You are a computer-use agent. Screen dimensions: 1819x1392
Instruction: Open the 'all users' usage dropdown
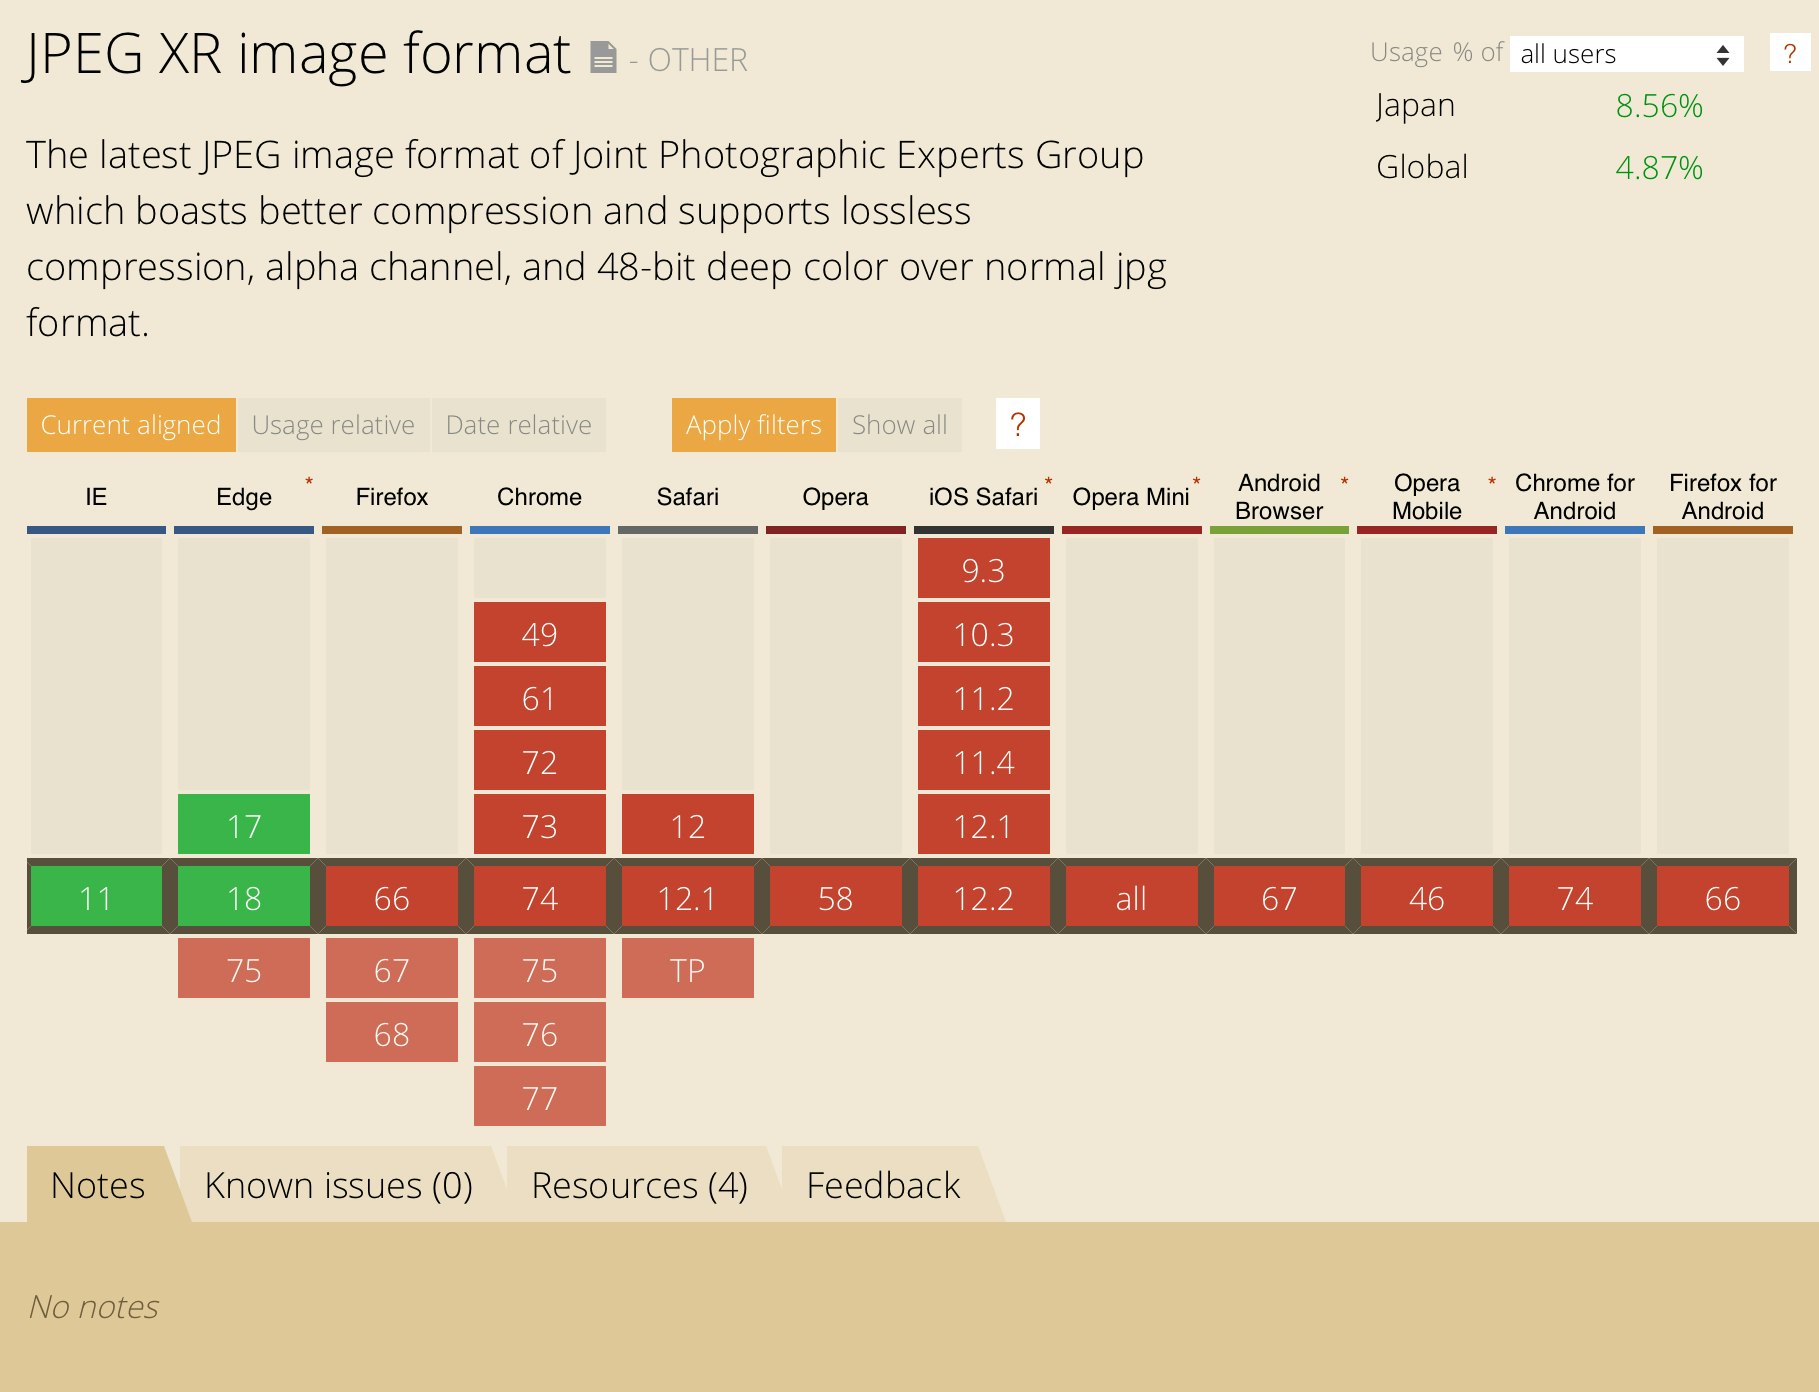pos(1626,54)
